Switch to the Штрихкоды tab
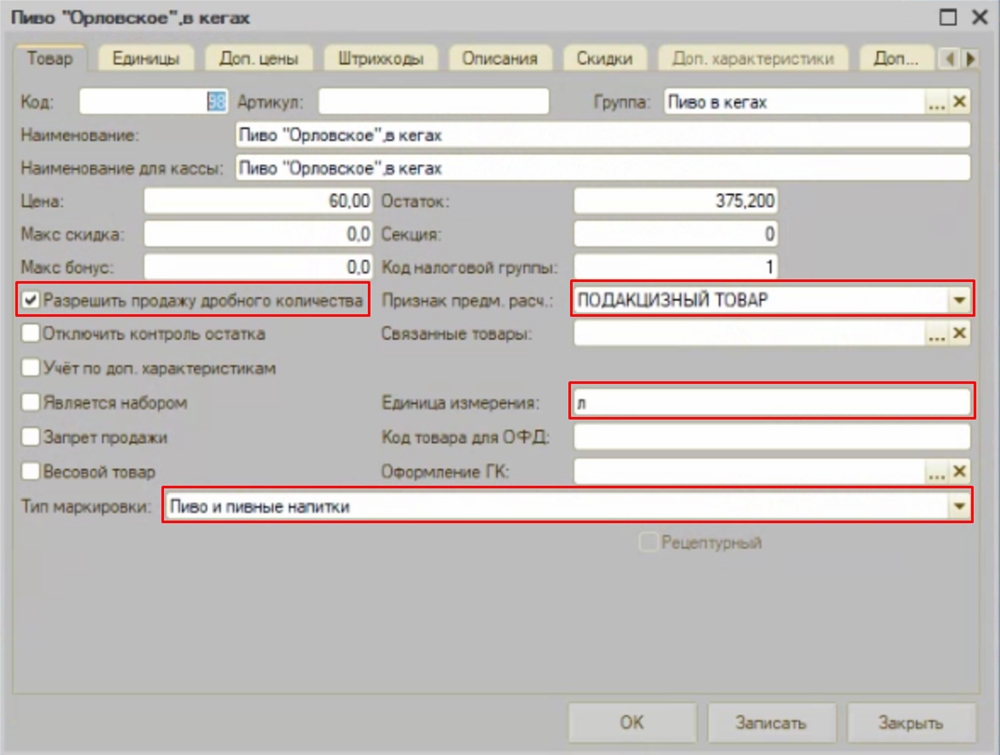Viewport: 1000px width, 755px height. click(373, 59)
